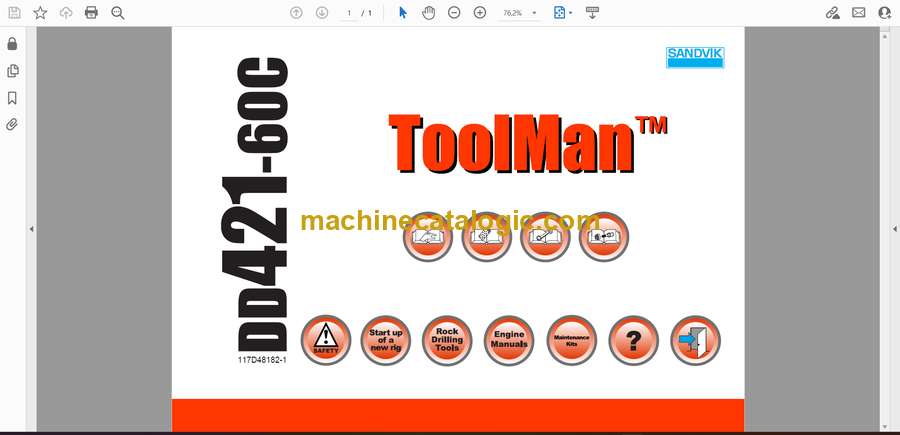The width and height of the screenshot is (900, 435).
Task: Send the file with the envelope icon
Action: click(859, 13)
